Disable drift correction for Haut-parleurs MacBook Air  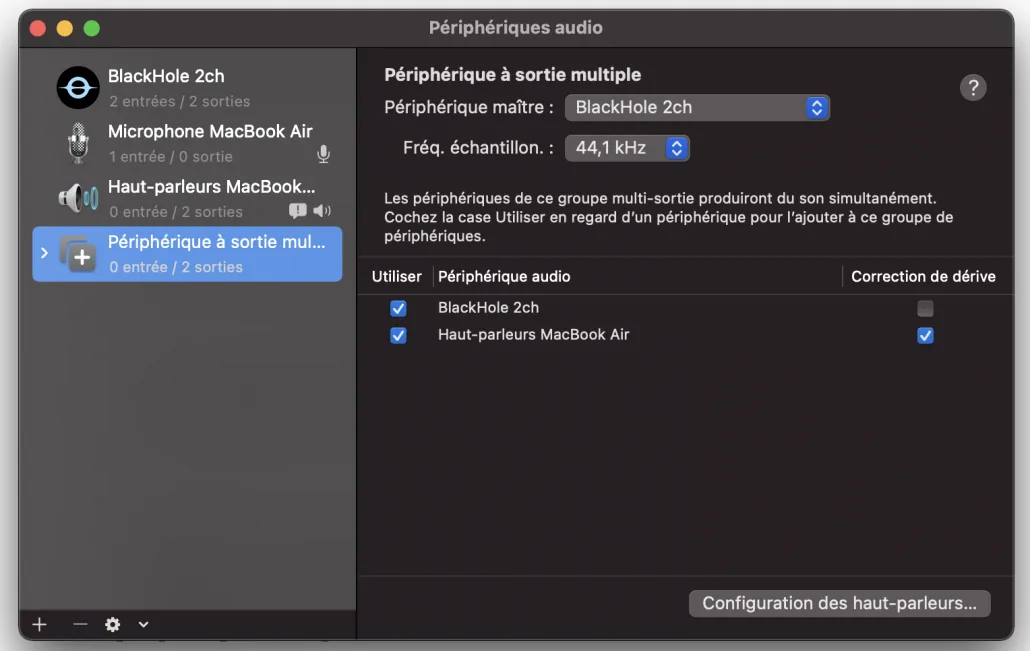pyautogui.click(x=925, y=335)
